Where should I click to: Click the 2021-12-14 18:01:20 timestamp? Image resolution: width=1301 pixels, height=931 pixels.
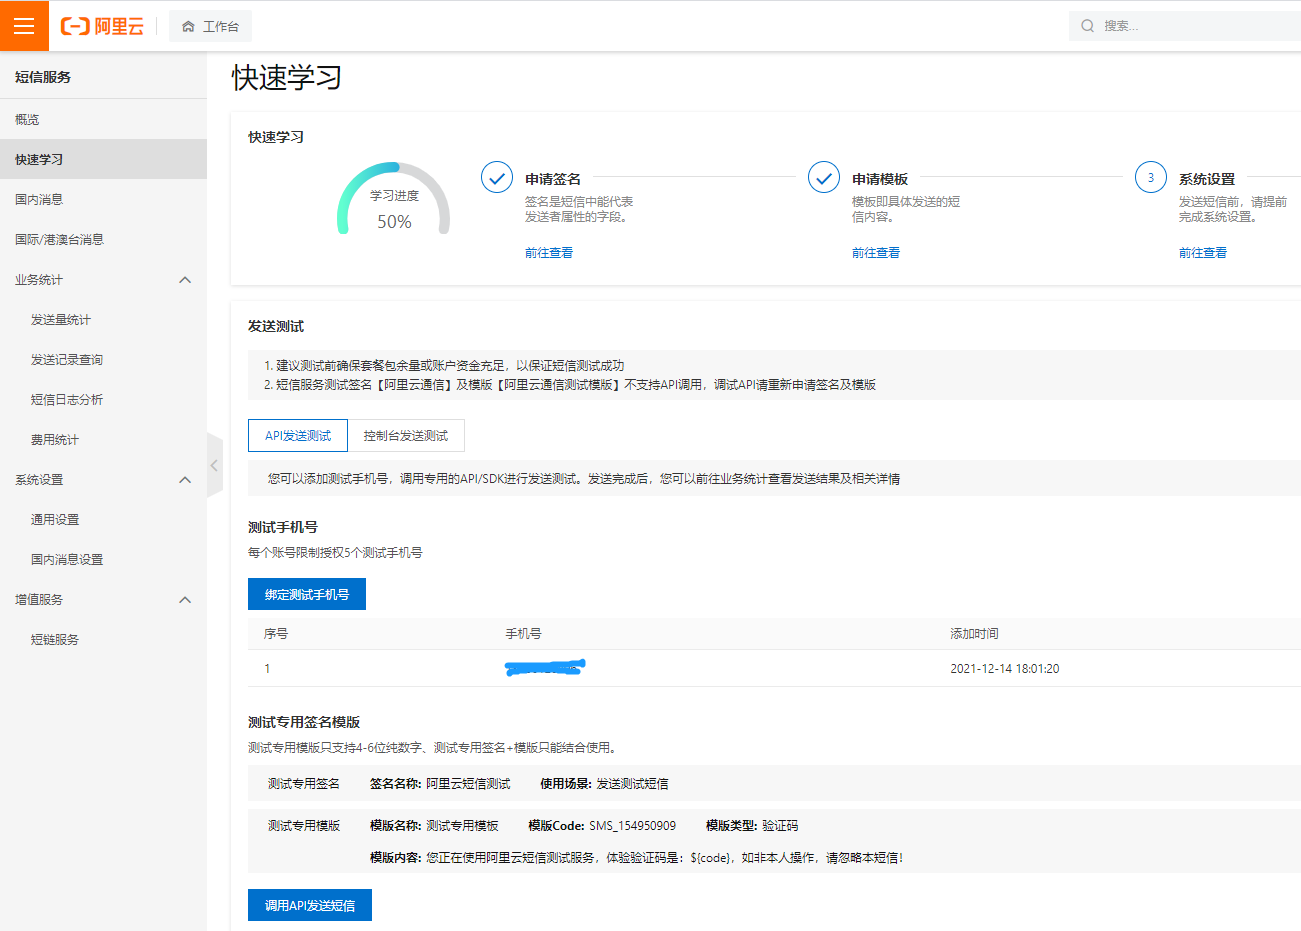(x=1005, y=668)
